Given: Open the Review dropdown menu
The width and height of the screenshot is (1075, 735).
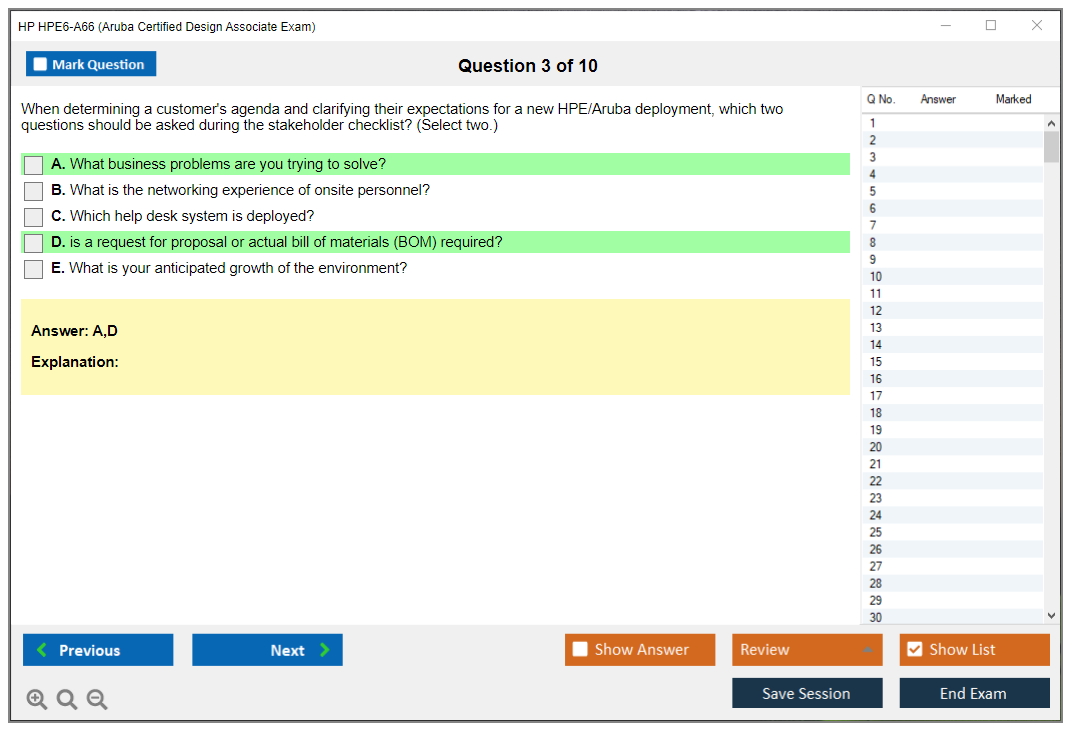Looking at the screenshot, I should pyautogui.click(x=807, y=650).
